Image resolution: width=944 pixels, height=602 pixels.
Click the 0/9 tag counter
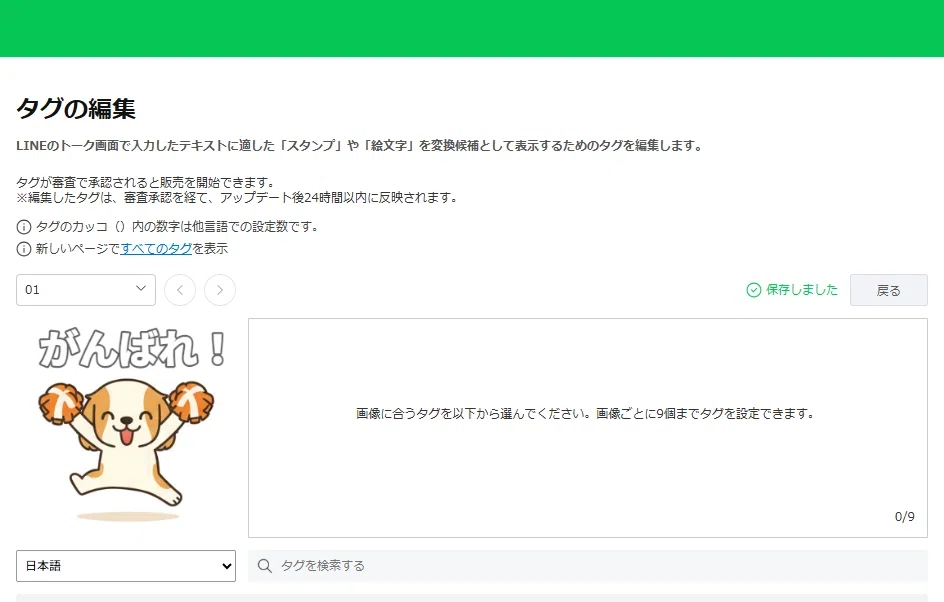(x=904, y=517)
